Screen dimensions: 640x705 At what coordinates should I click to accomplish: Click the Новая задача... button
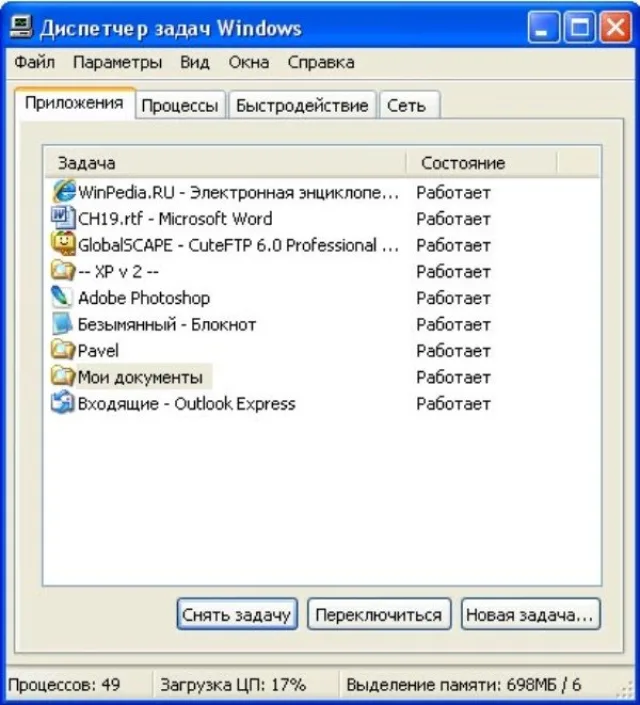530,614
